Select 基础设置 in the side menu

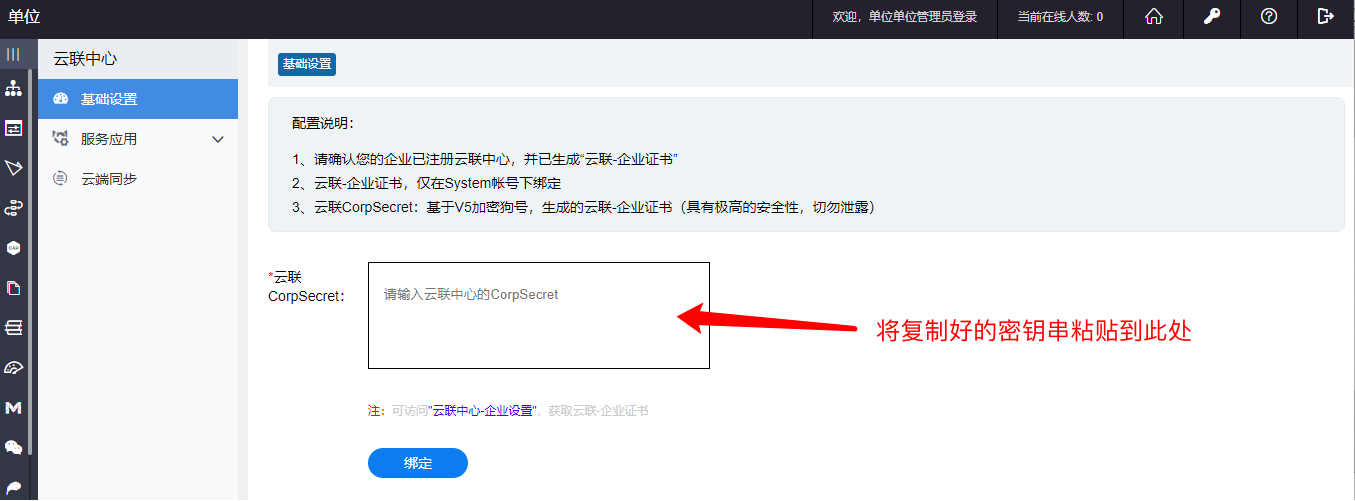[x=138, y=99]
